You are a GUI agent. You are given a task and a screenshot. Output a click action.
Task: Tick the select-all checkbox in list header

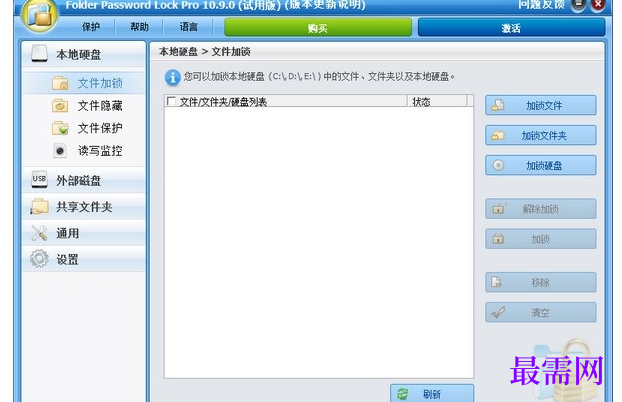171,101
